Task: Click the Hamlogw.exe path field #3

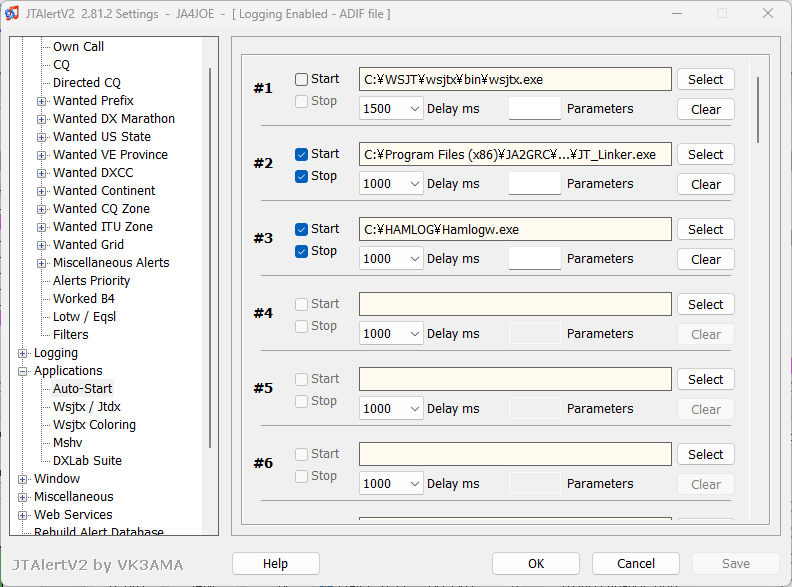Action: [x=515, y=229]
